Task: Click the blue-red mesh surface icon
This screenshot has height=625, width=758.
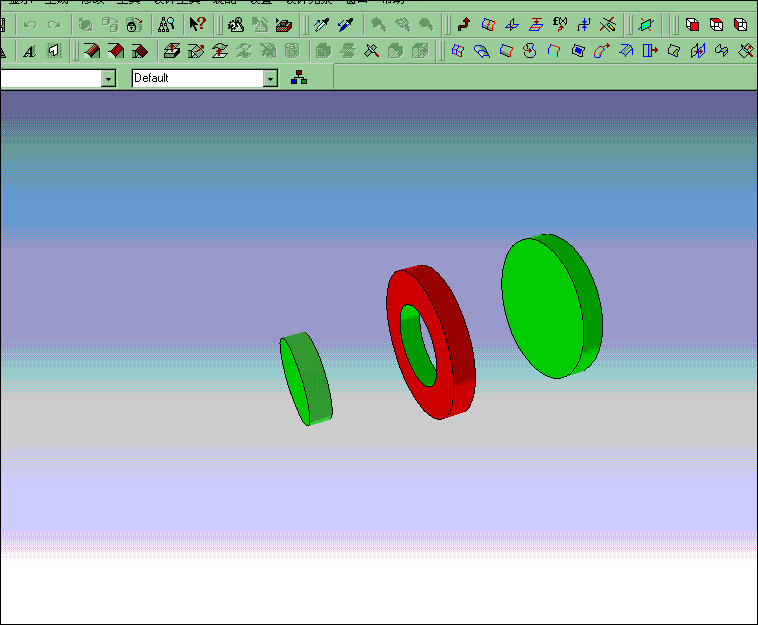Action: coord(457,50)
